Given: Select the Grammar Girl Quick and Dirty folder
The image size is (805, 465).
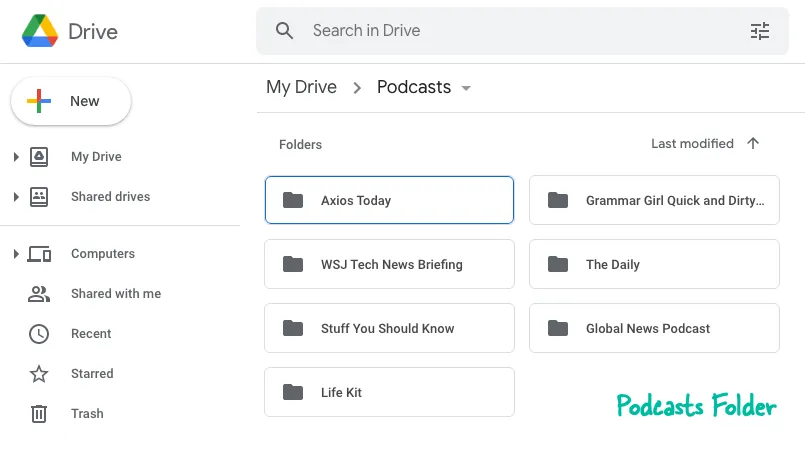Looking at the screenshot, I should 654,200.
